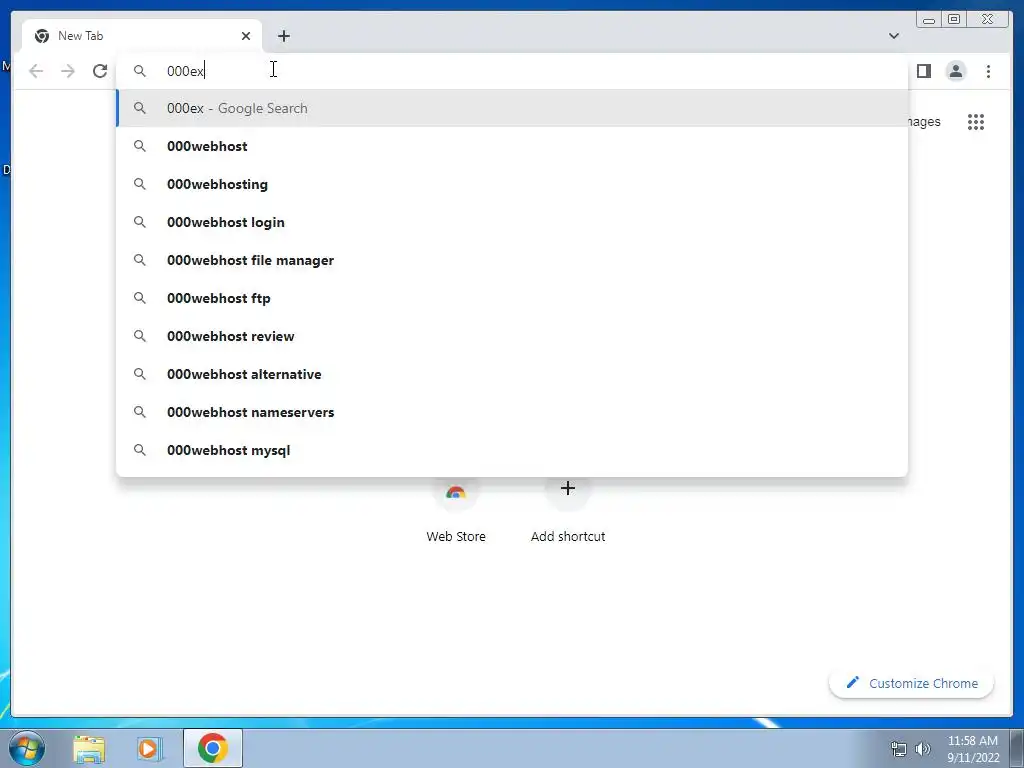Select '000webhost ftp' suggestion

[512, 298]
